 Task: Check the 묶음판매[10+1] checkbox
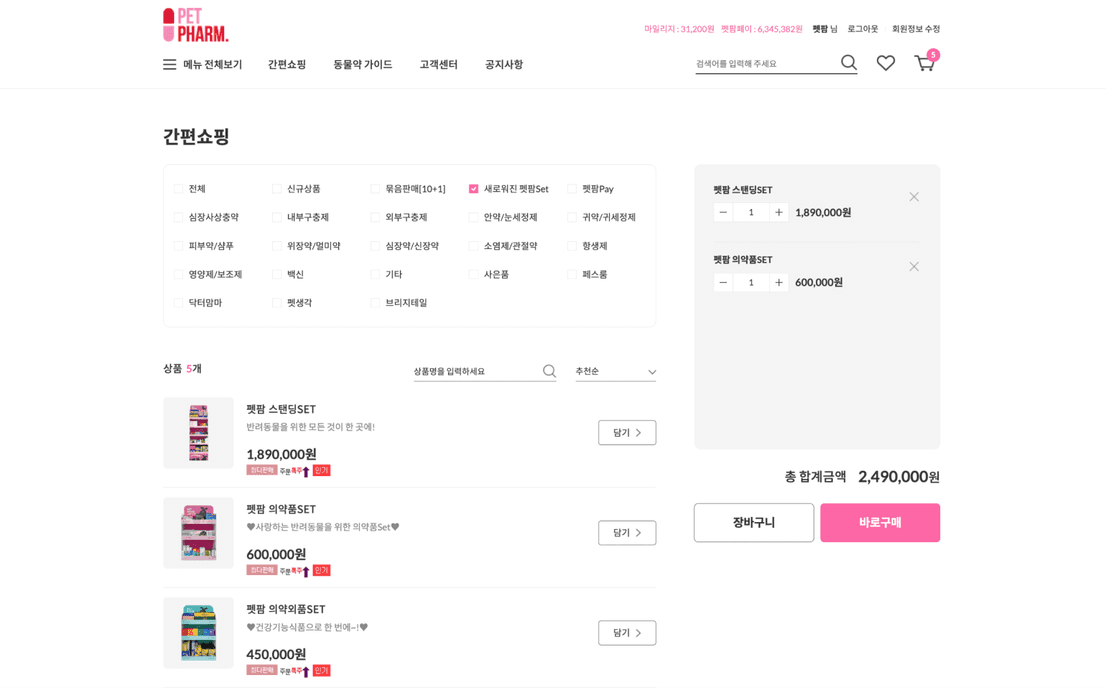[x=375, y=189]
